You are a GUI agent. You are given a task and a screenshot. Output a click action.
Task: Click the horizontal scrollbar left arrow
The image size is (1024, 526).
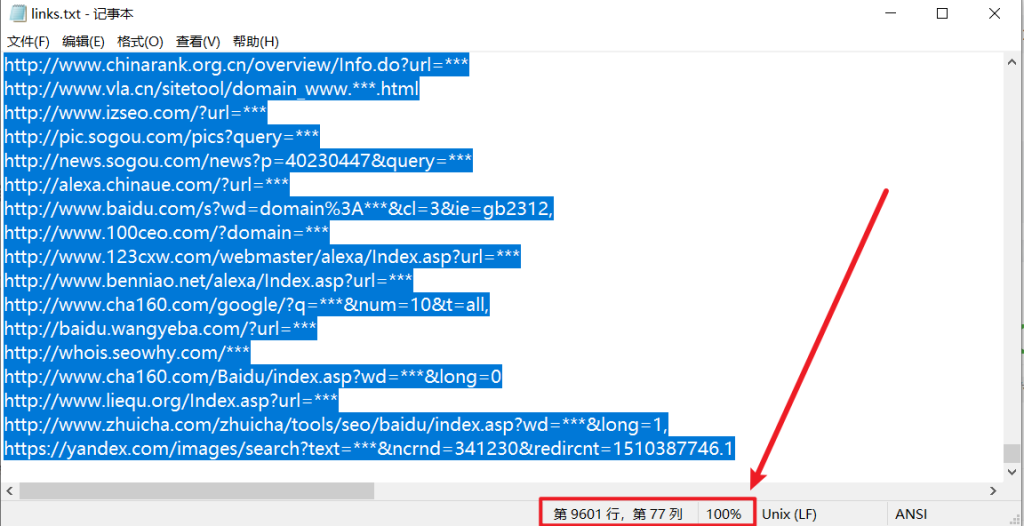[10, 491]
